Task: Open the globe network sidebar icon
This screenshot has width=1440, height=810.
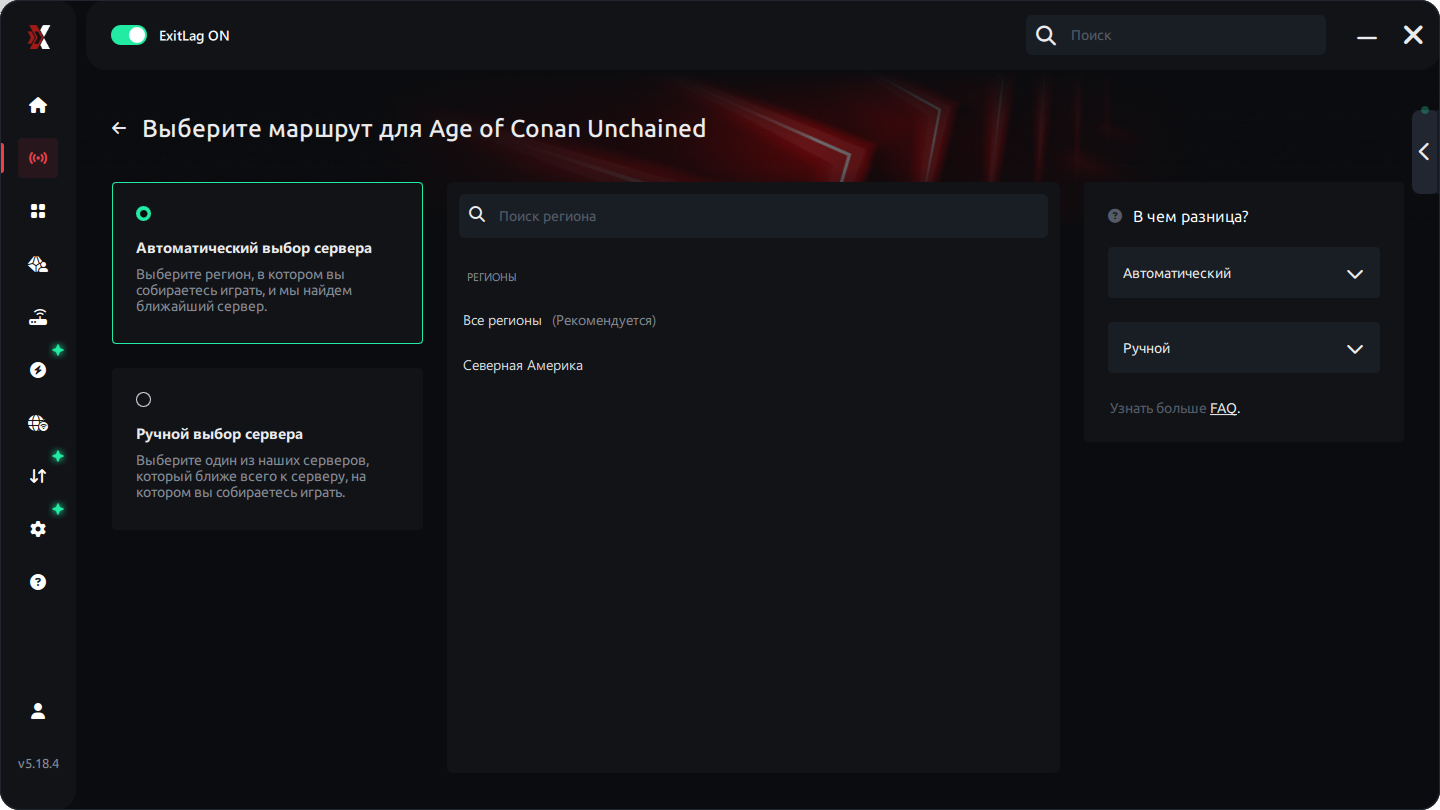Action: (38, 423)
